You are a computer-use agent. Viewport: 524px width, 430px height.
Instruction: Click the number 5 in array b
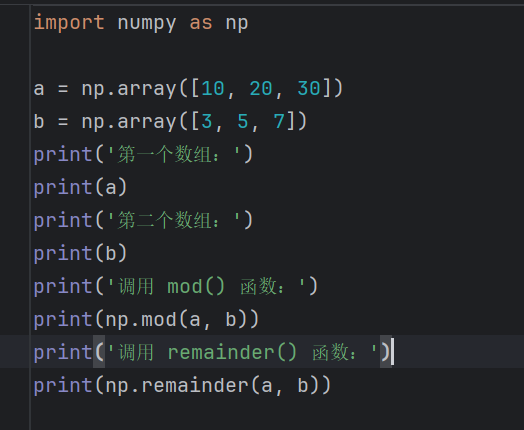(243, 121)
